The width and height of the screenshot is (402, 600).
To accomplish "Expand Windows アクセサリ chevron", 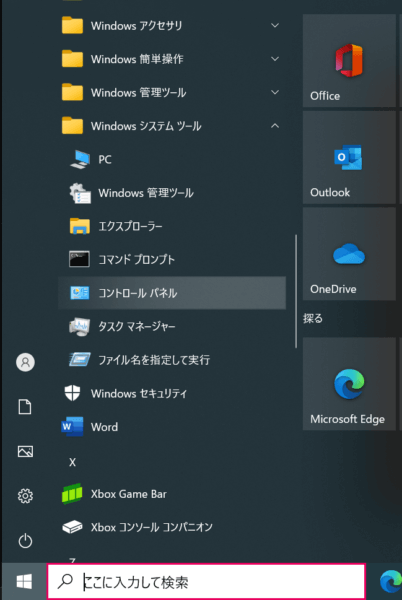I will (275, 26).
